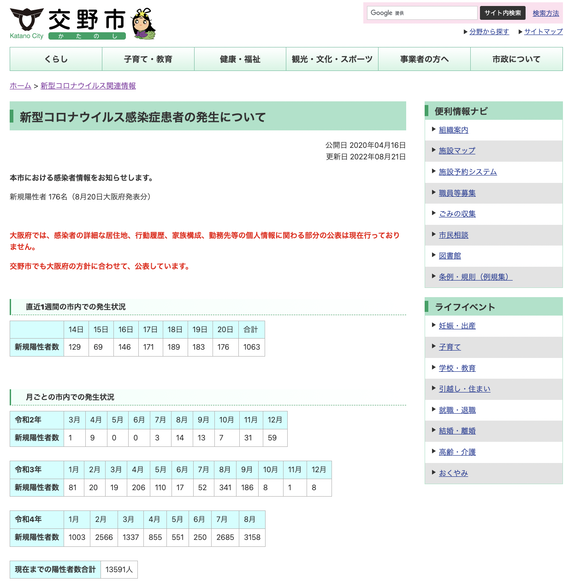Click the arrow bullet beside 妊娠・出産
This screenshot has width=580, height=586.
[x=434, y=325]
